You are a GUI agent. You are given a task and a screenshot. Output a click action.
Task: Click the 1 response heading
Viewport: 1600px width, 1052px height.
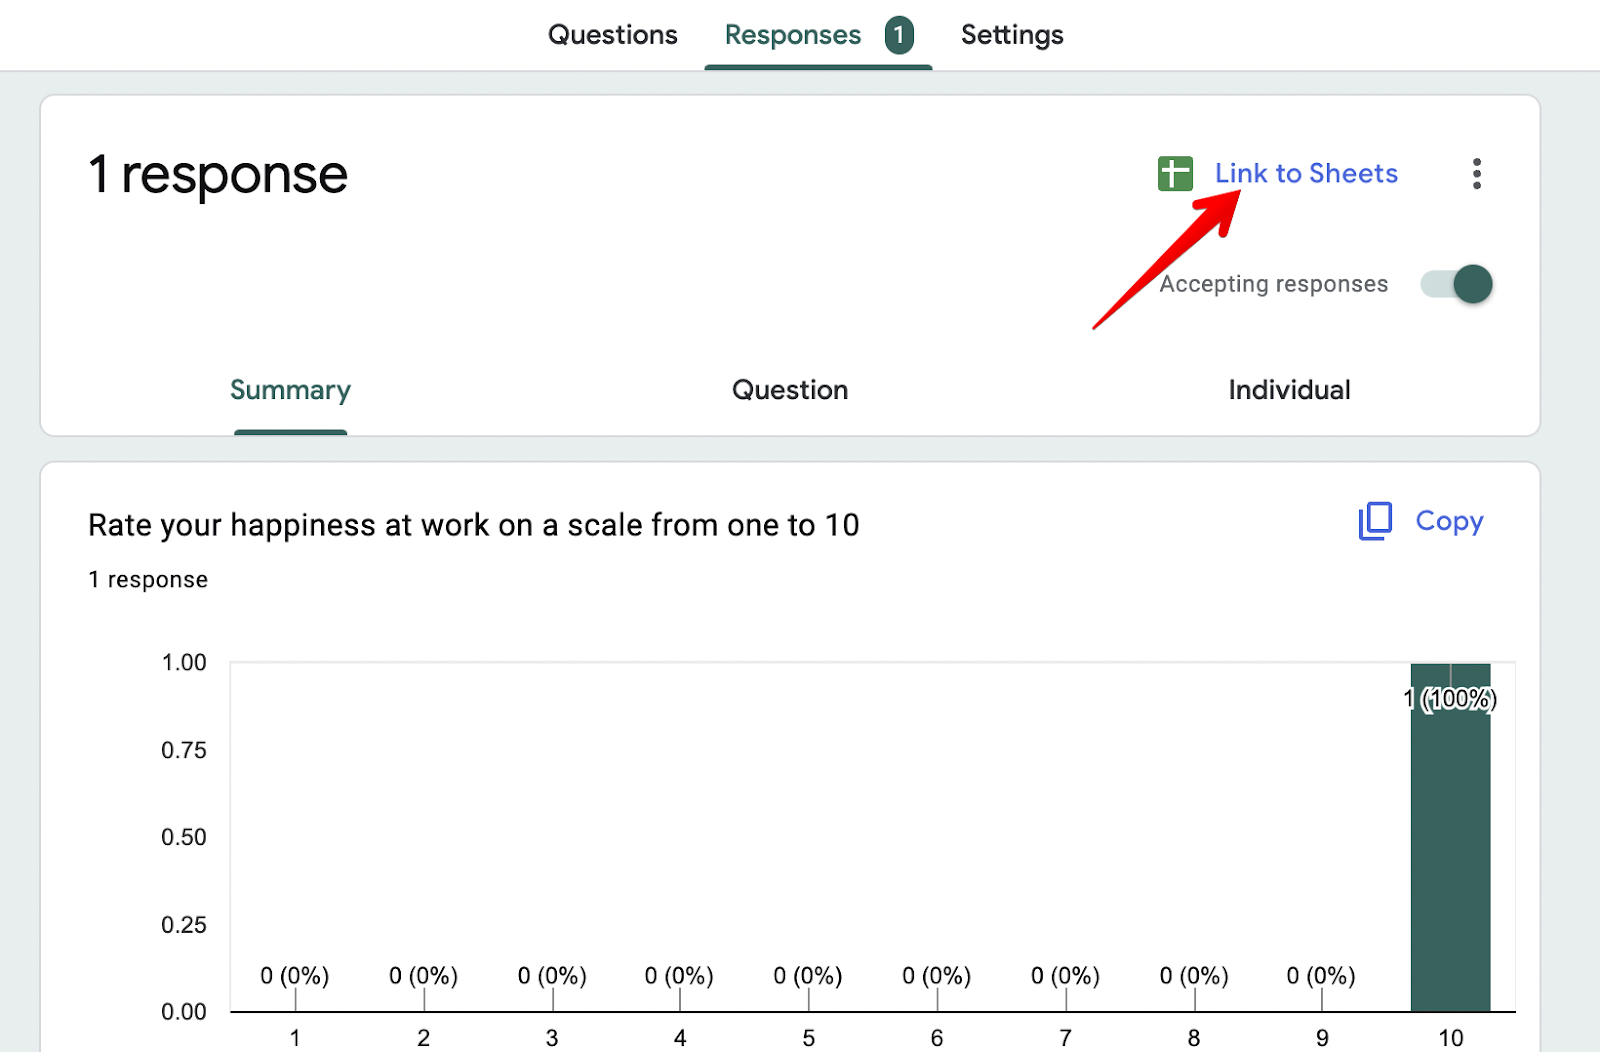click(x=218, y=174)
